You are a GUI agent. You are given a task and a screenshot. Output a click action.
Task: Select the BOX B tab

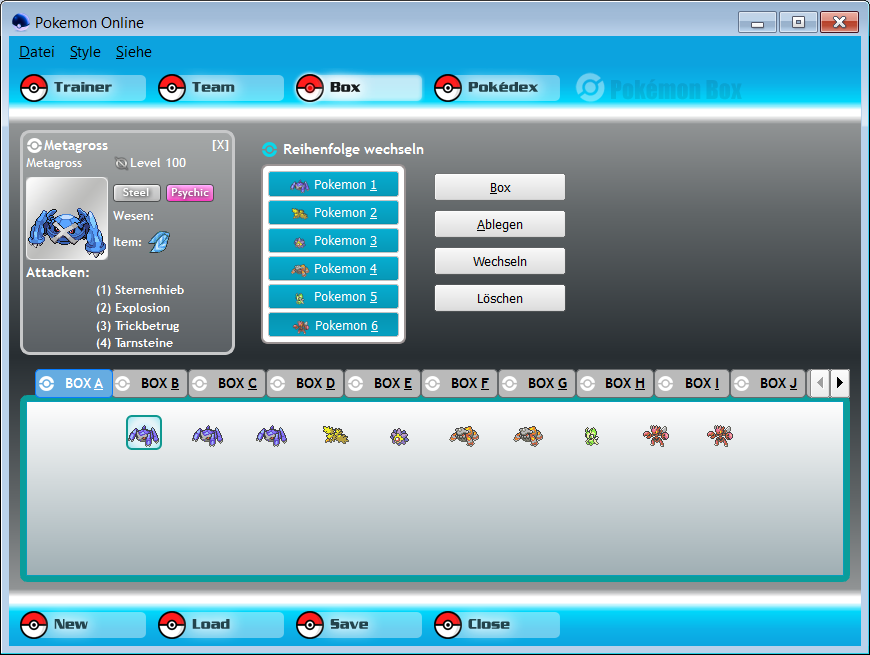click(x=150, y=383)
